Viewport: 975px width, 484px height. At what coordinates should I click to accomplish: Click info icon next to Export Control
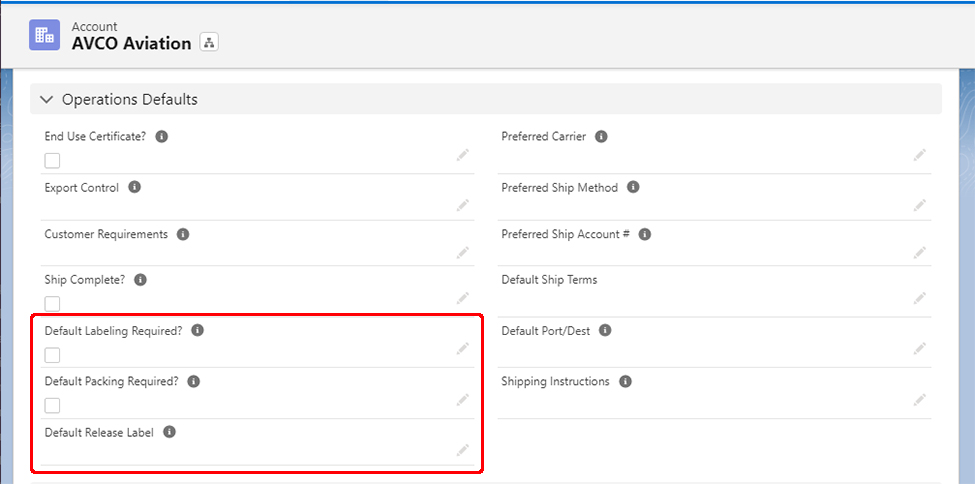point(135,187)
